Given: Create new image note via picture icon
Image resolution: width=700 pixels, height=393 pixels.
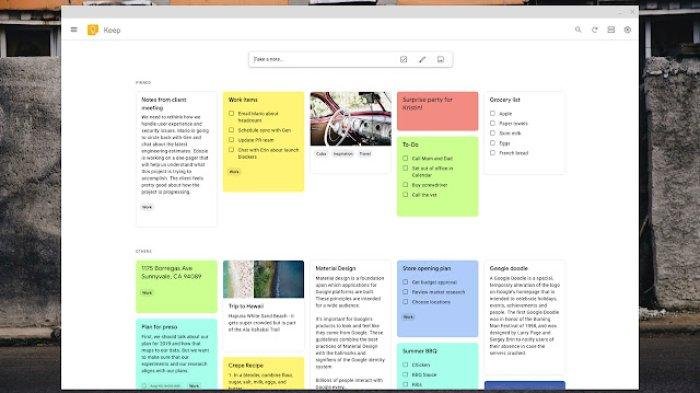Looking at the screenshot, I should click(x=441, y=59).
